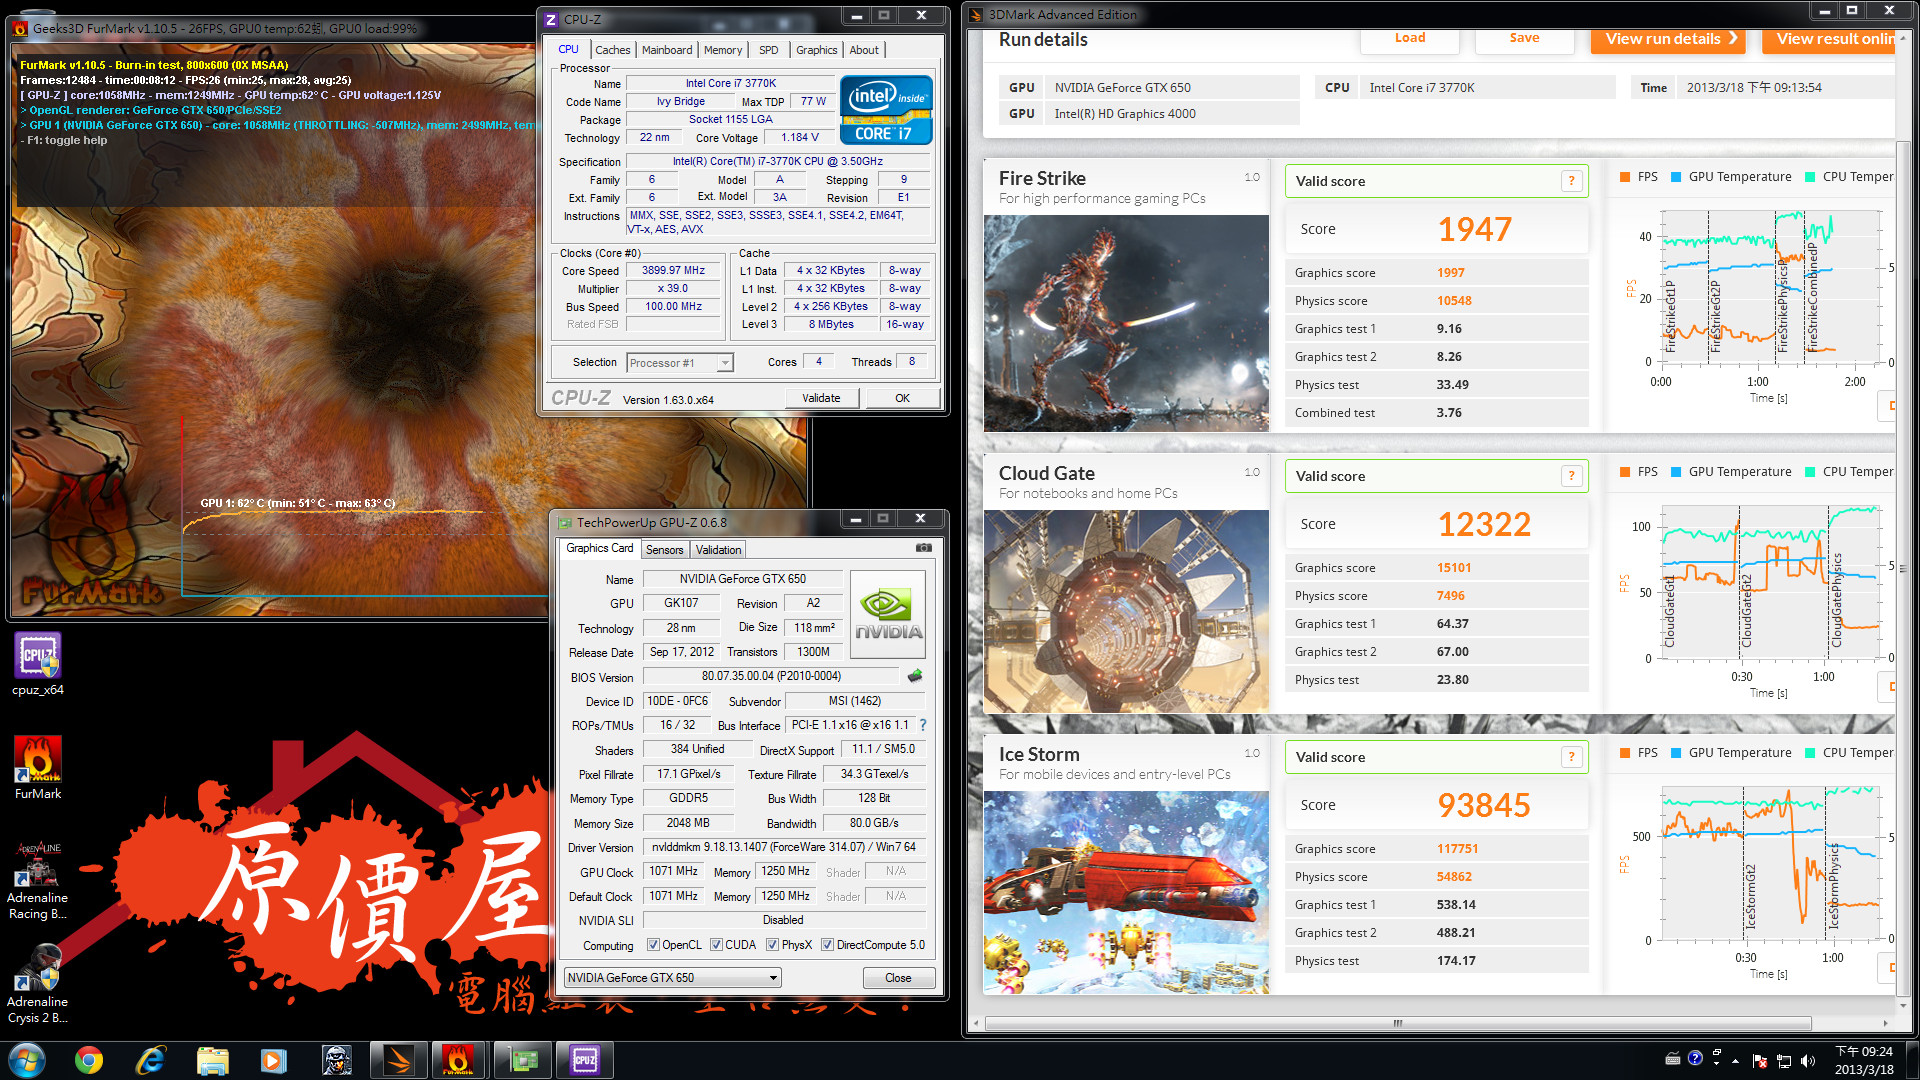Open the Cloud Gate valid score help icon
1920x1080 pixels.
(x=1571, y=476)
